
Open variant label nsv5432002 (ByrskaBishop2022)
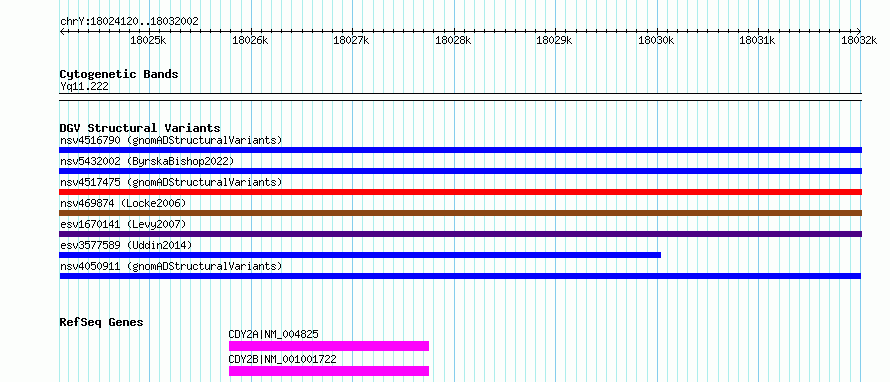pyautogui.click(x=147, y=161)
